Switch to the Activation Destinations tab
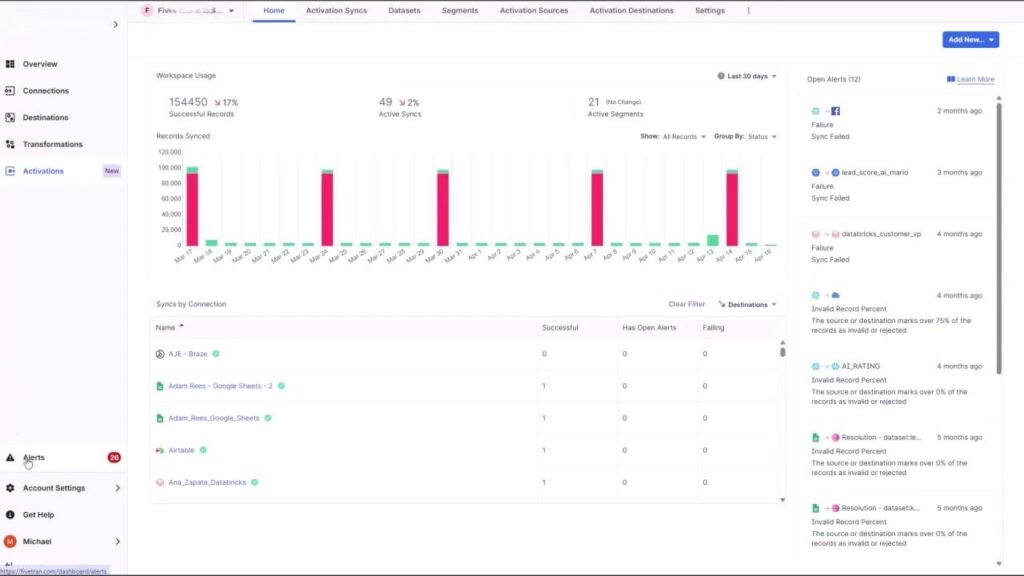The image size is (1024, 576). pos(632,10)
